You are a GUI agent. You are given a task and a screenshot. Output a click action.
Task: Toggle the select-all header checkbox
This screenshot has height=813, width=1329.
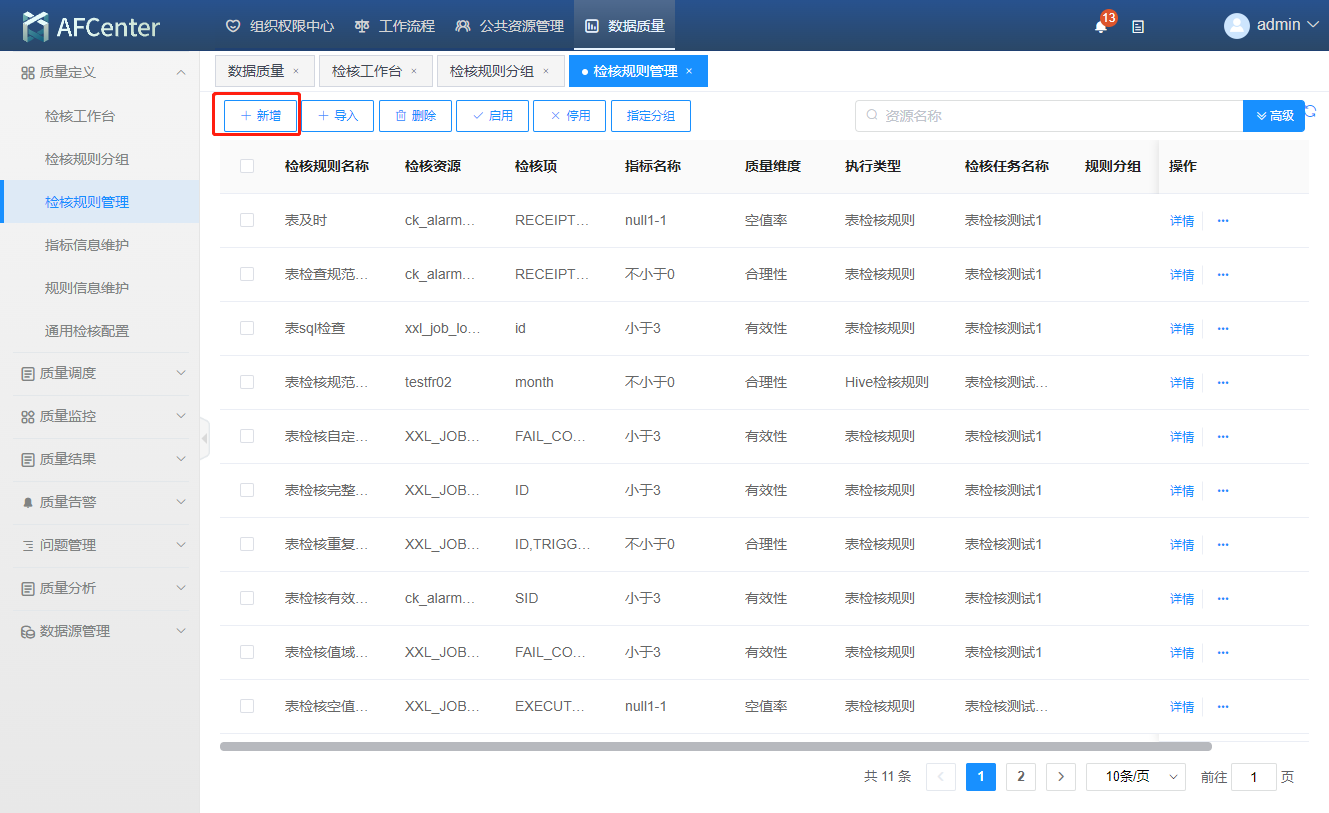pos(247,166)
